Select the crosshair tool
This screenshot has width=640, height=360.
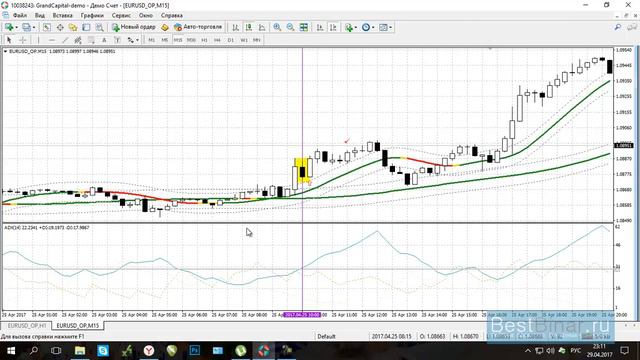coord(23,40)
